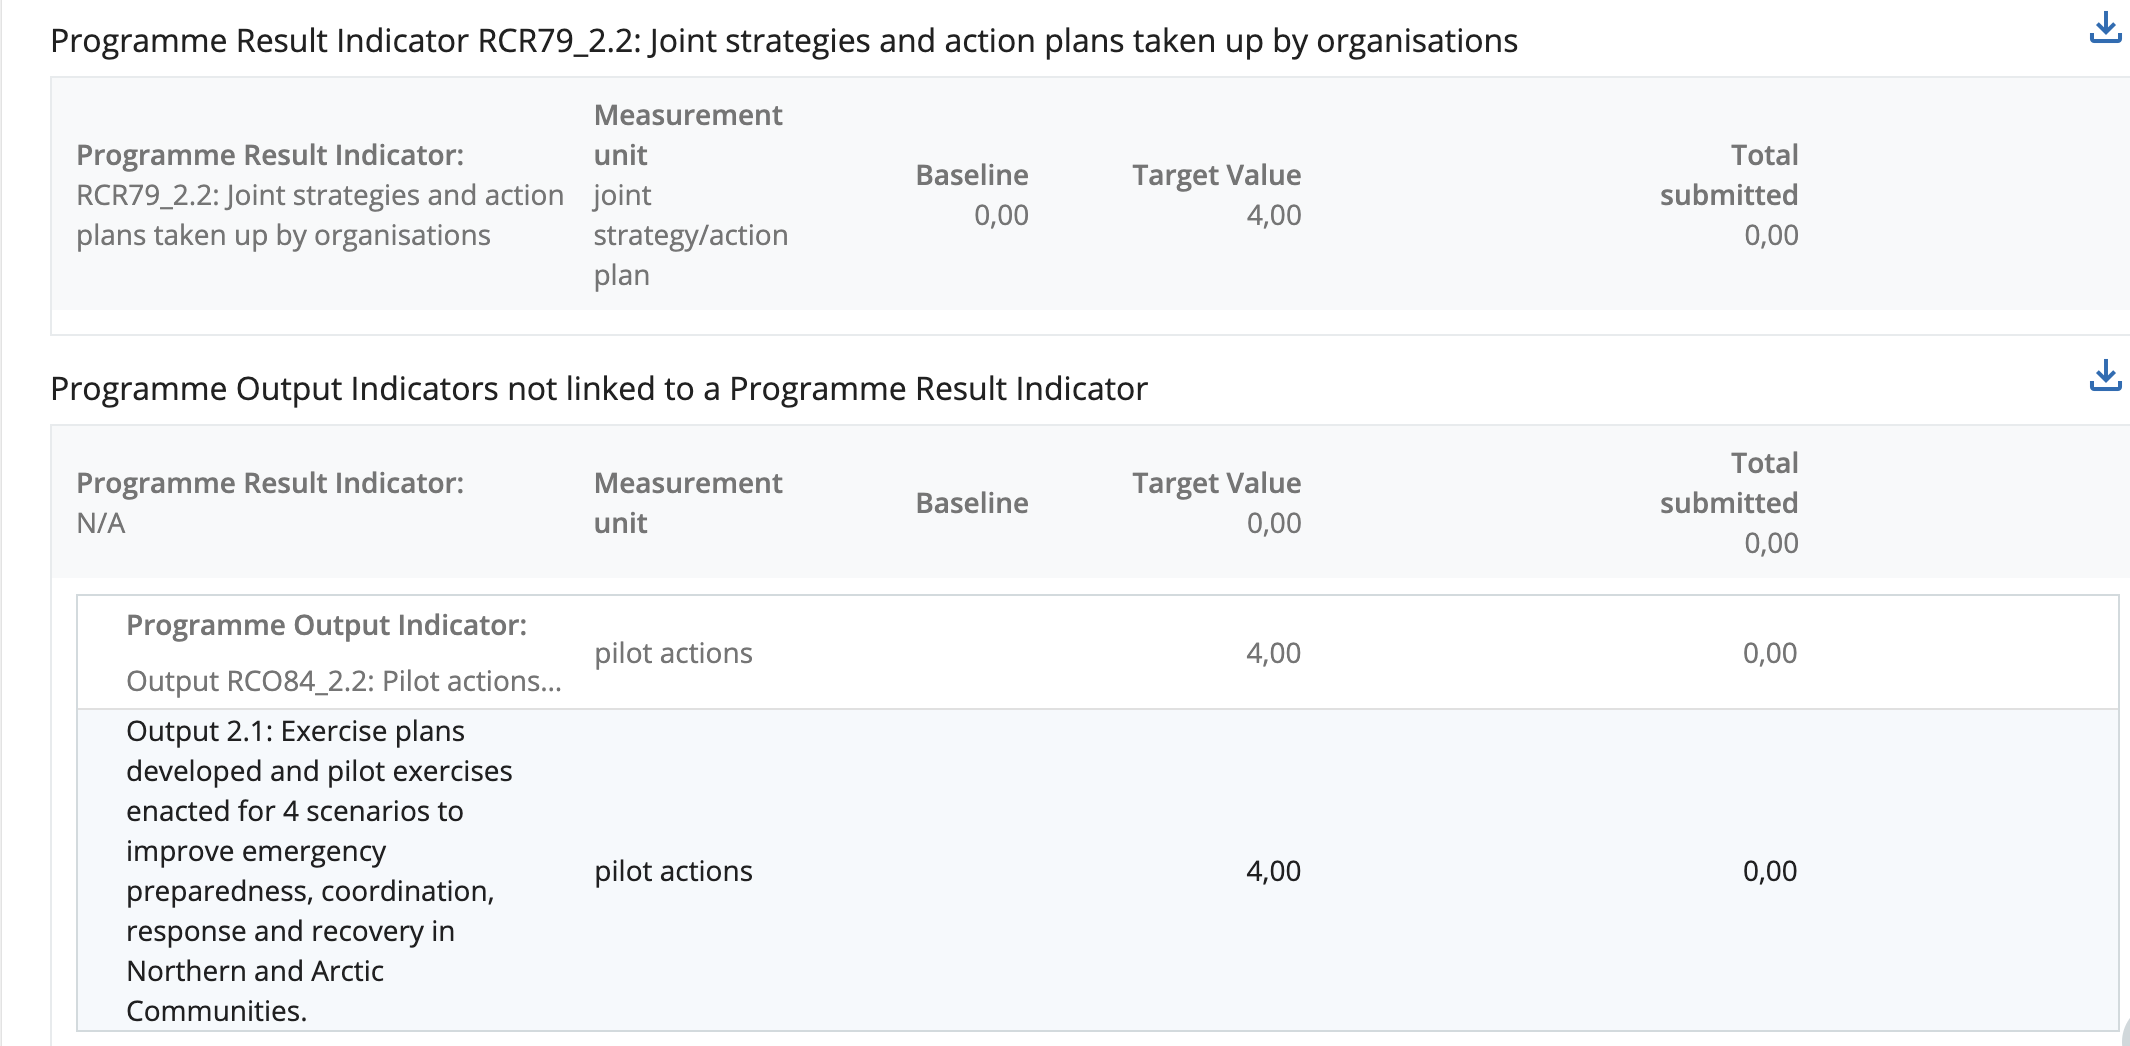2130x1046 pixels.
Task: Expand the Output RCO84_2.2 Pilot actions row
Action: pos(343,653)
